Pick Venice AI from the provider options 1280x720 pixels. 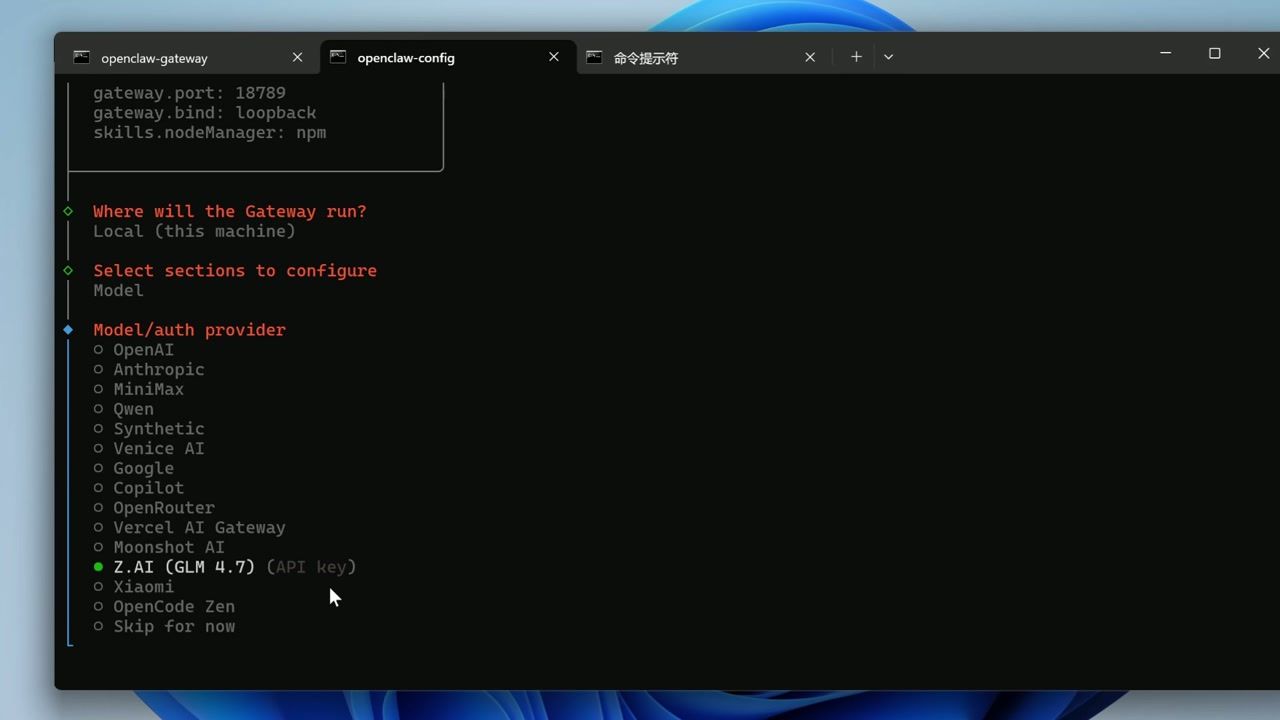158,448
